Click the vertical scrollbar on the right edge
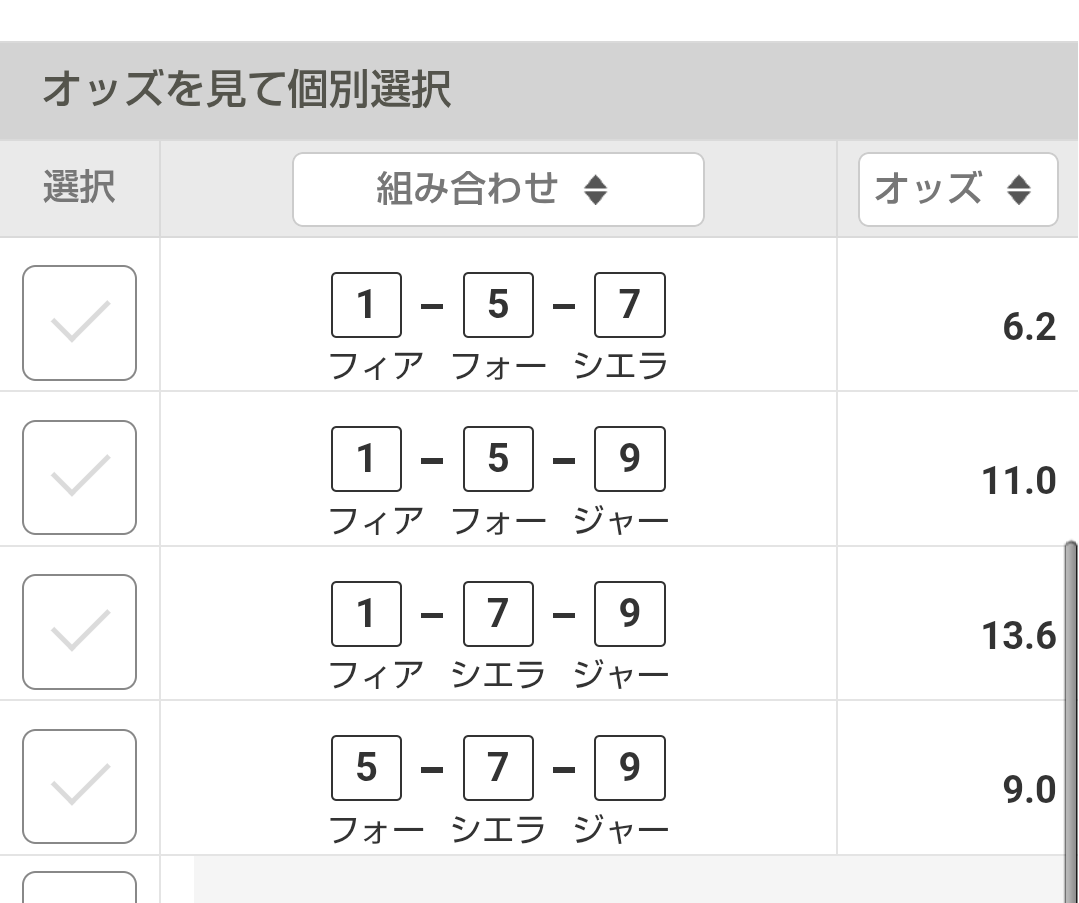 (x=1071, y=700)
